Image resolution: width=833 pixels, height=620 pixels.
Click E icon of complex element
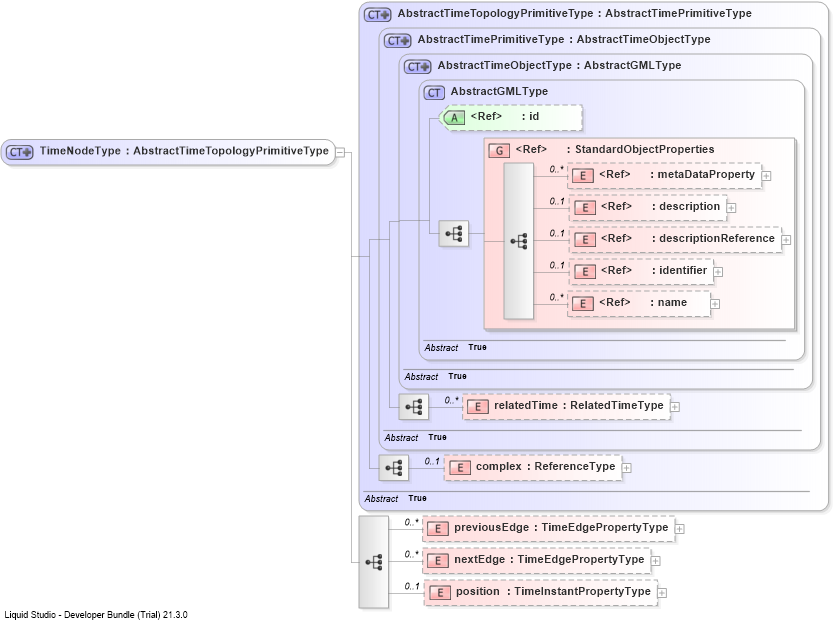coord(460,468)
